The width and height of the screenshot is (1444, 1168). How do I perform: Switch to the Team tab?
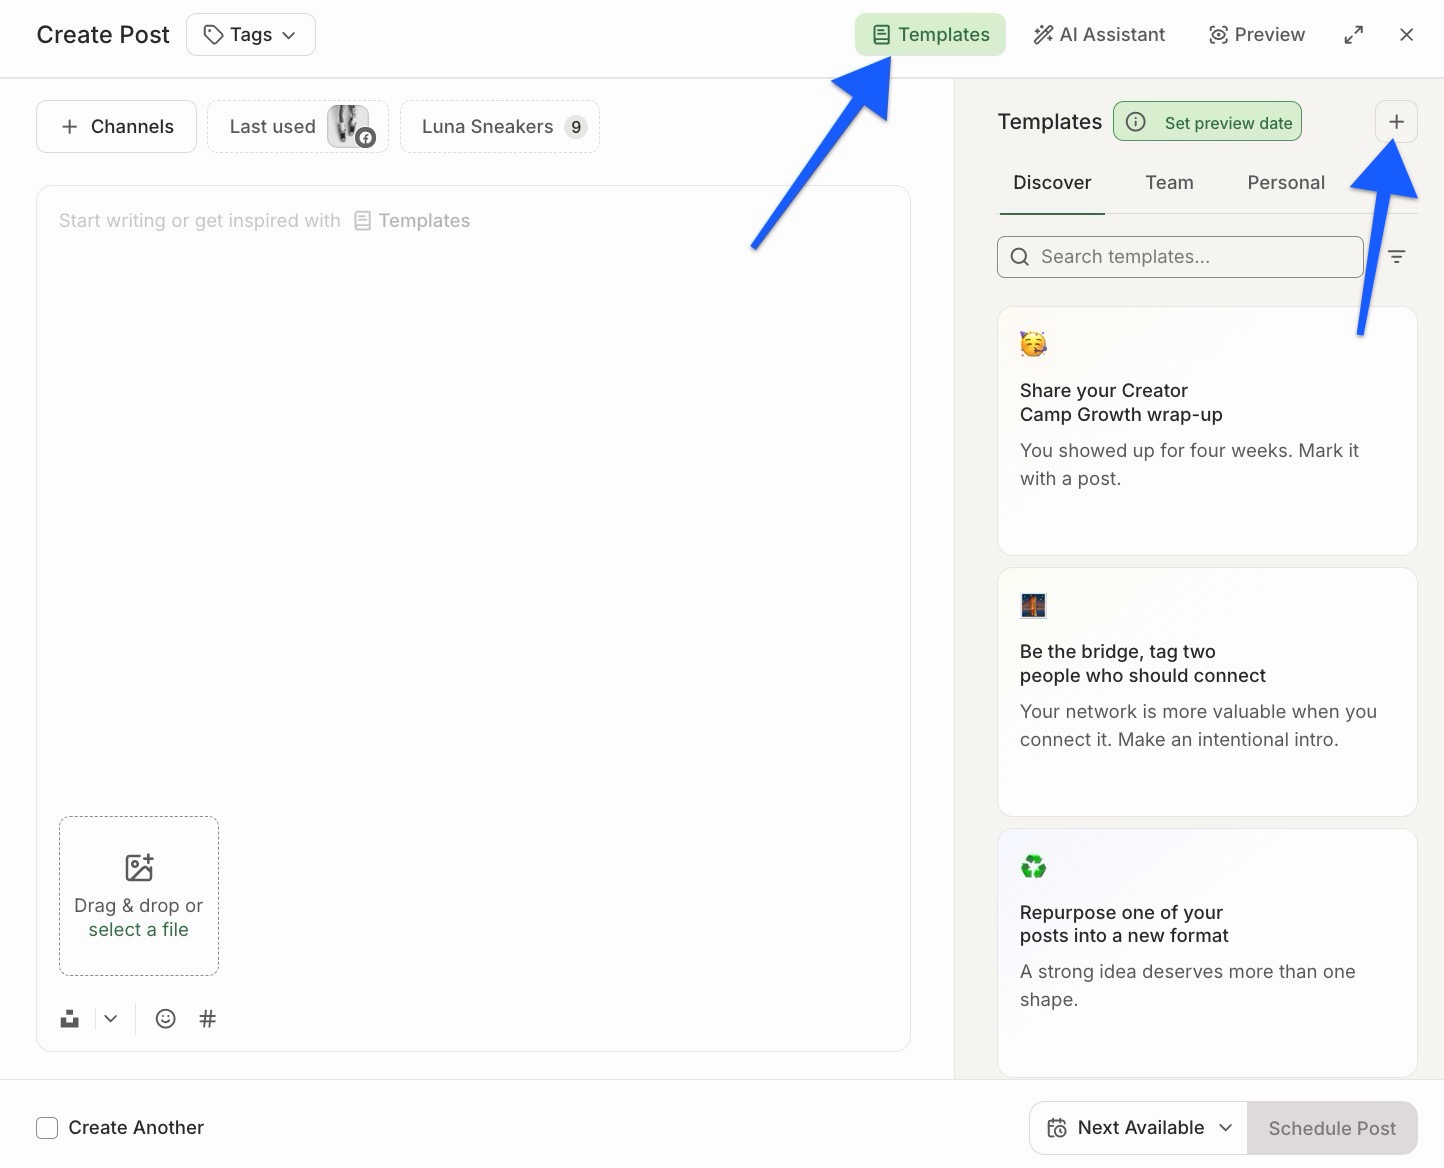tap(1169, 183)
